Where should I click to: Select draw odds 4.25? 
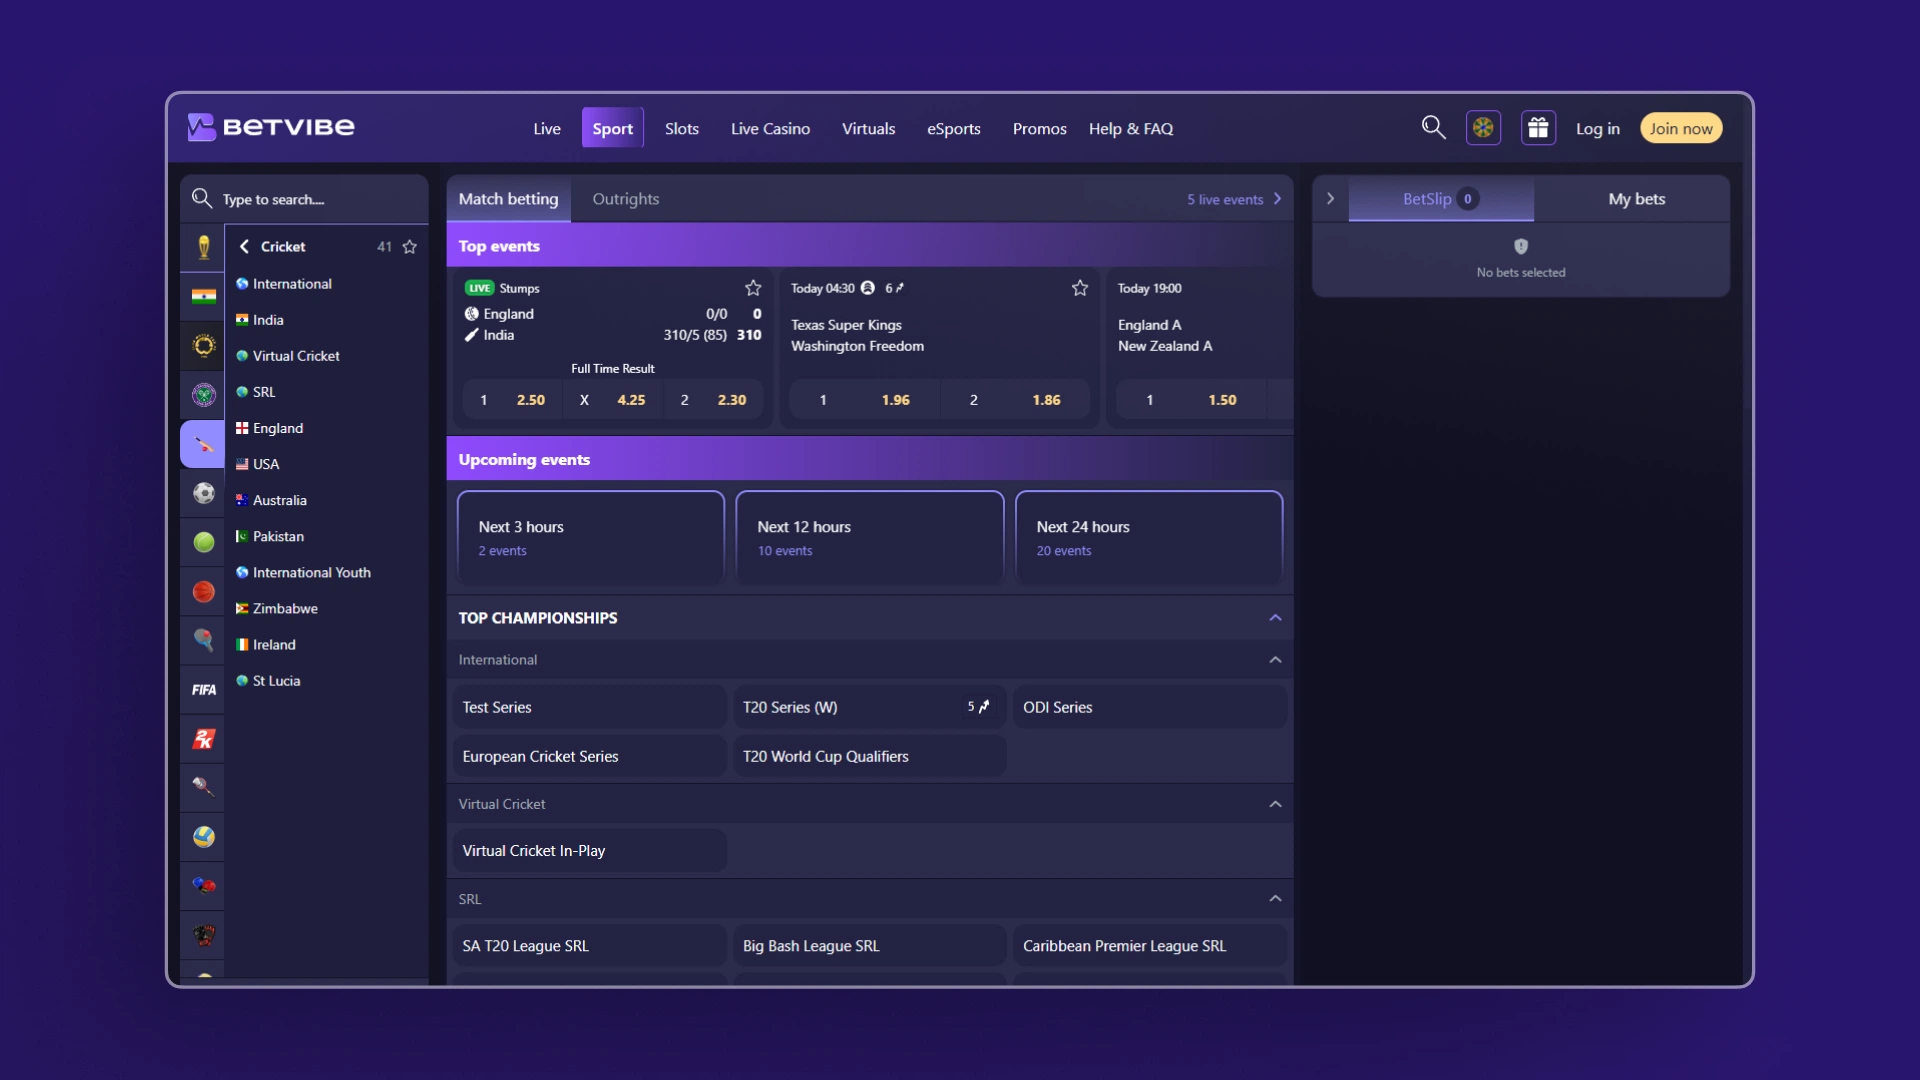click(613, 400)
